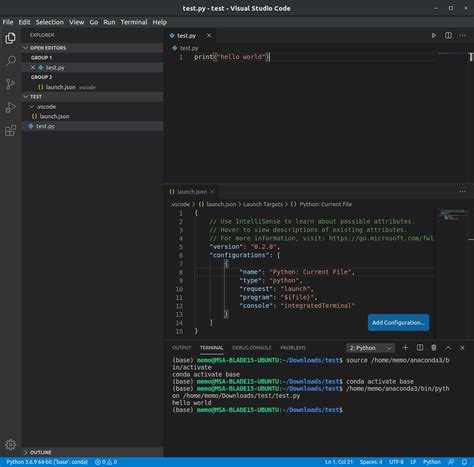Create a new terminal with plus icon

click(405, 348)
